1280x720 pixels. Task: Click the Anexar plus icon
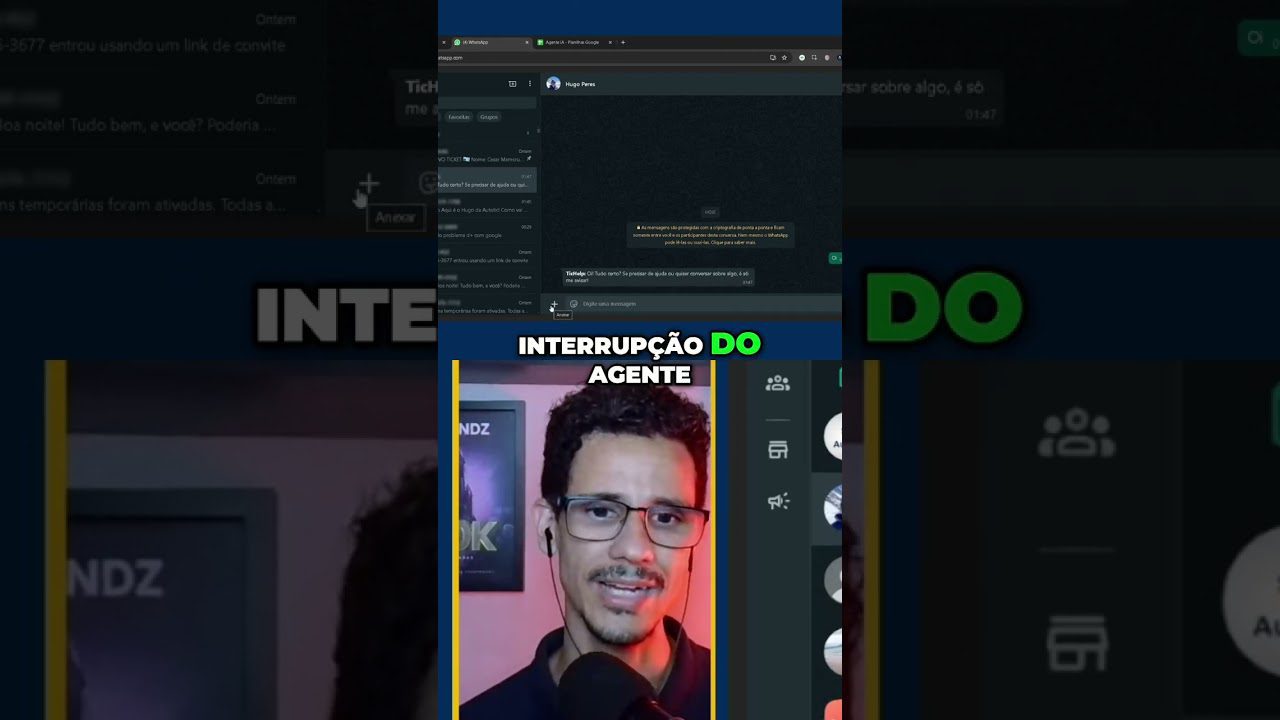pos(554,303)
